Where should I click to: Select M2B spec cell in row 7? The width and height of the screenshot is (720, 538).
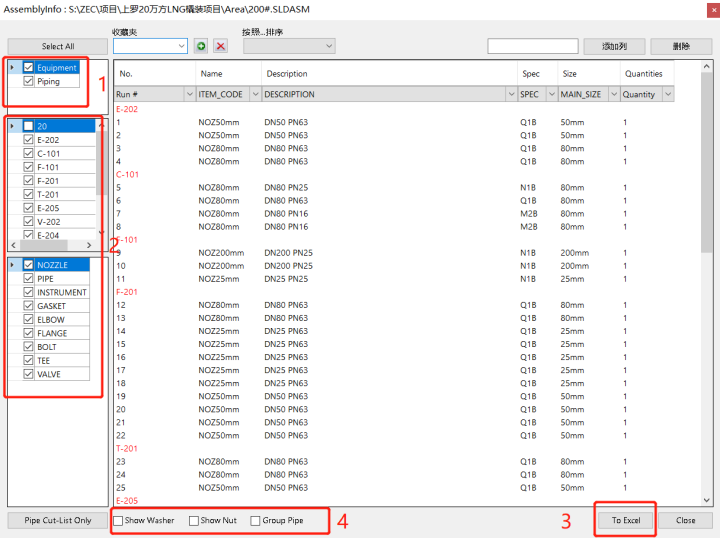tap(529, 214)
